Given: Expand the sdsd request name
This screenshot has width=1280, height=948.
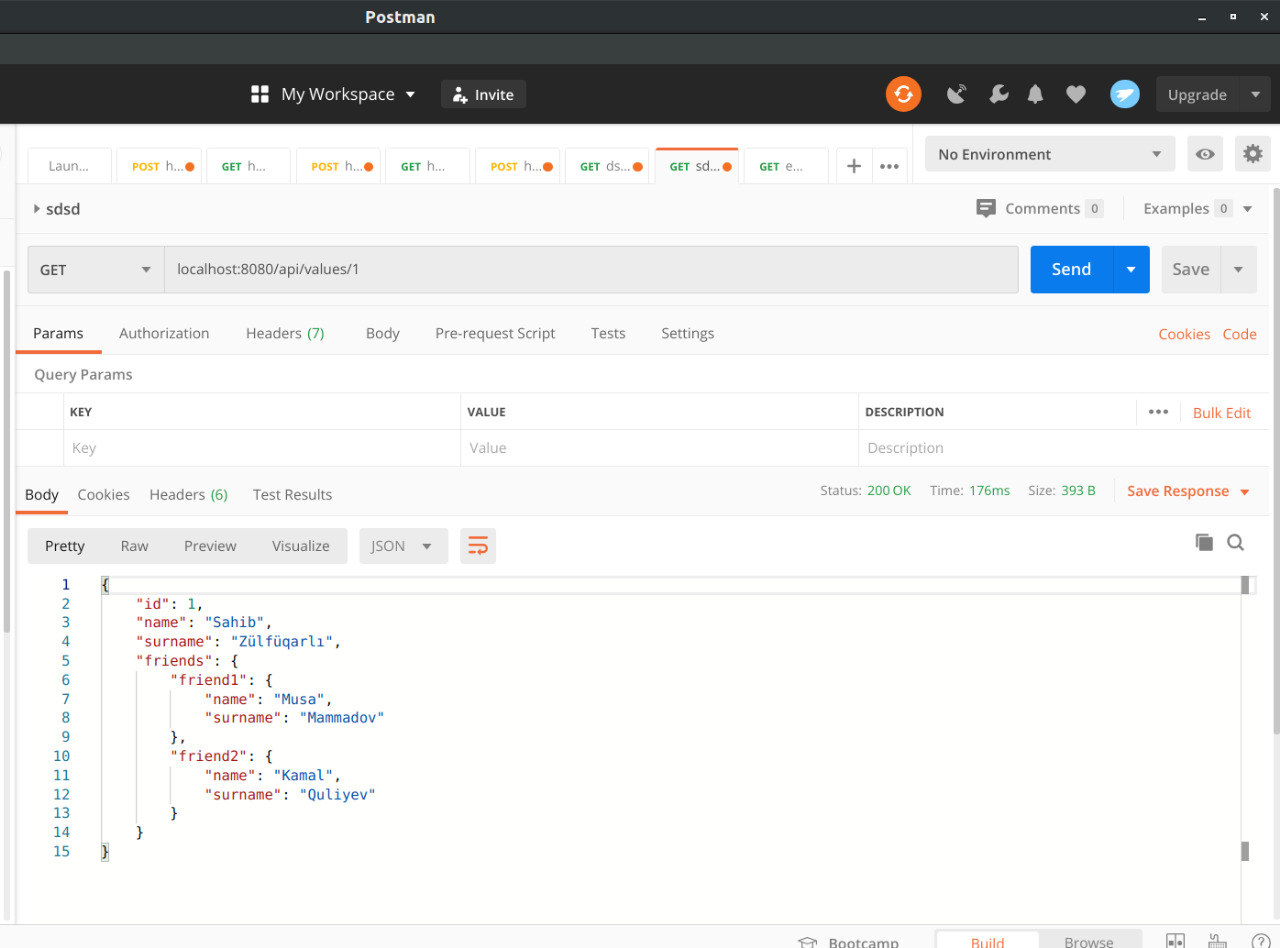Looking at the screenshot, I should [x=56, y=209].
